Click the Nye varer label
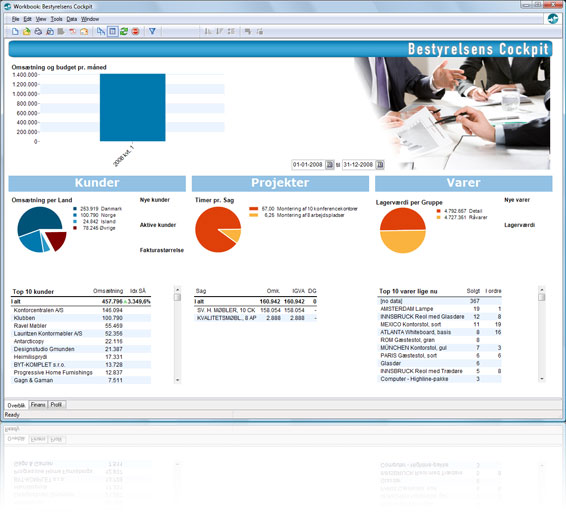This screenshot has height=513, width=566. [x=517, y=200]
